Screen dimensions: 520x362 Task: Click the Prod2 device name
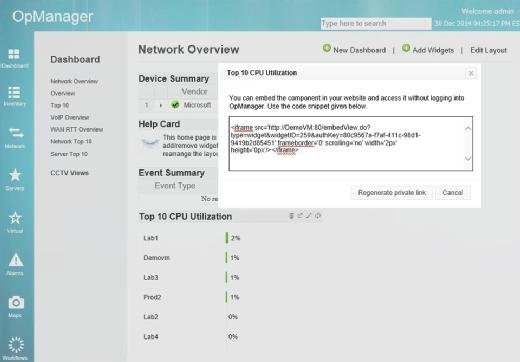pos(152,297)
